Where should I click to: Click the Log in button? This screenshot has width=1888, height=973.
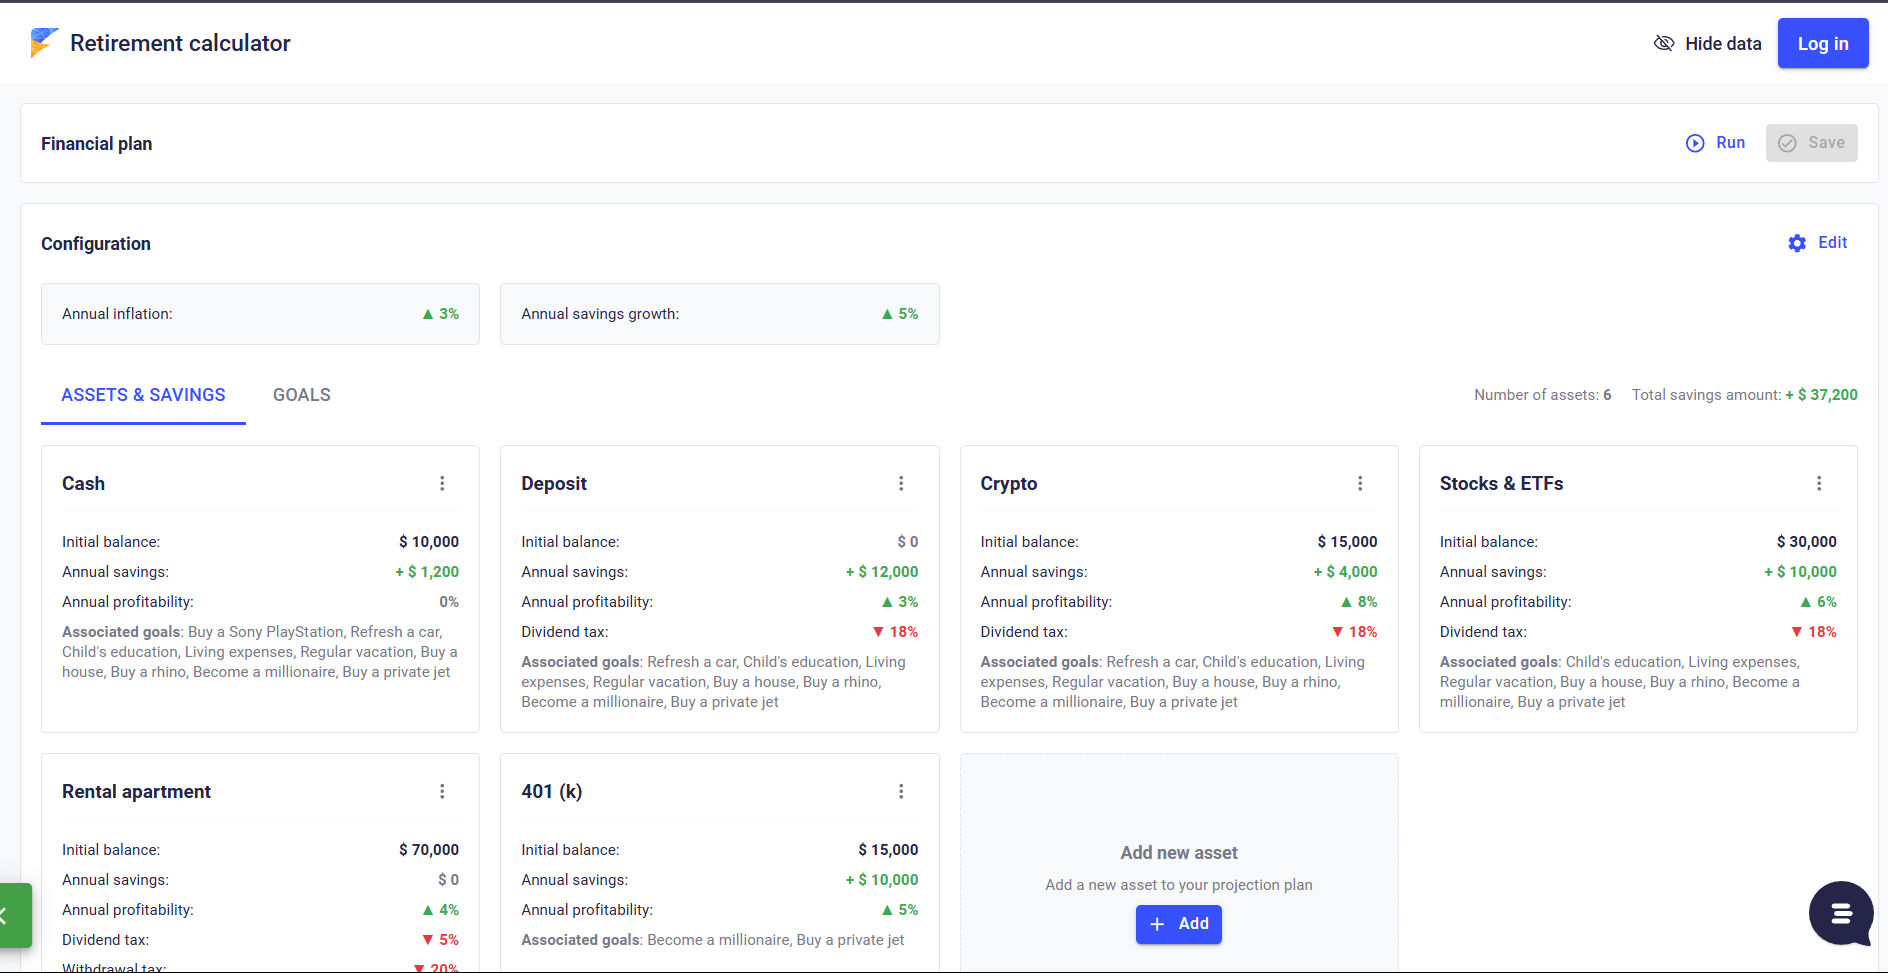pos(1822,43)
